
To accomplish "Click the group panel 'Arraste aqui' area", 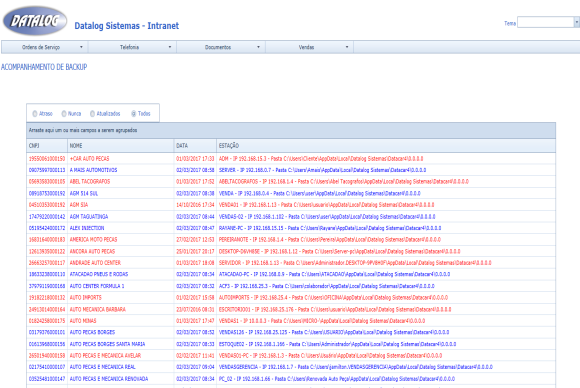I will click(291, 130).
